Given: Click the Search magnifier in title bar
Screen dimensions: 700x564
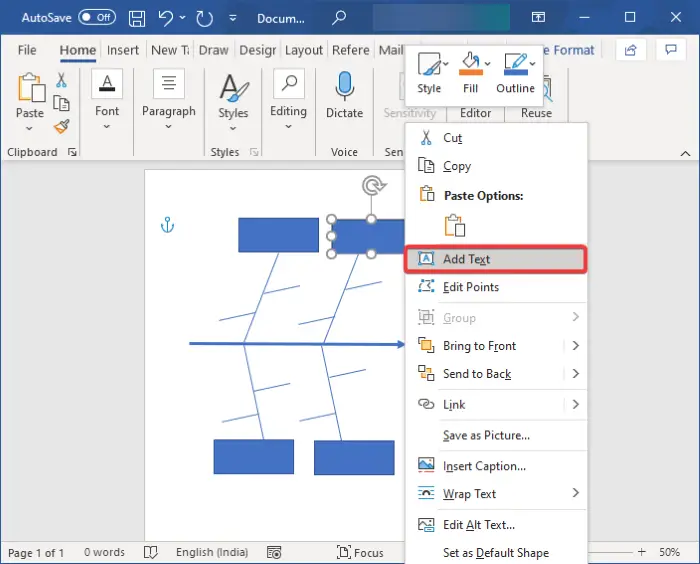Looking at the screenshot, I should click(x=339, y=18).
